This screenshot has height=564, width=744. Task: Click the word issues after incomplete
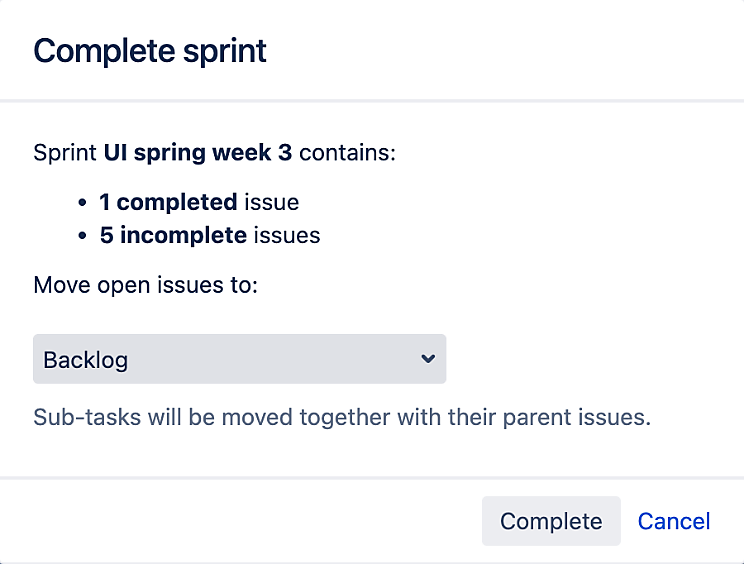(287, 235)
